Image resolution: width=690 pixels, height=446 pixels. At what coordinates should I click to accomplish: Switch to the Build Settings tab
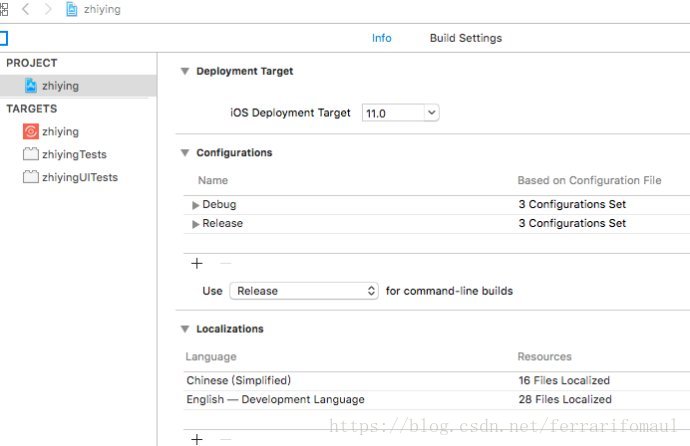click(466, 38)
